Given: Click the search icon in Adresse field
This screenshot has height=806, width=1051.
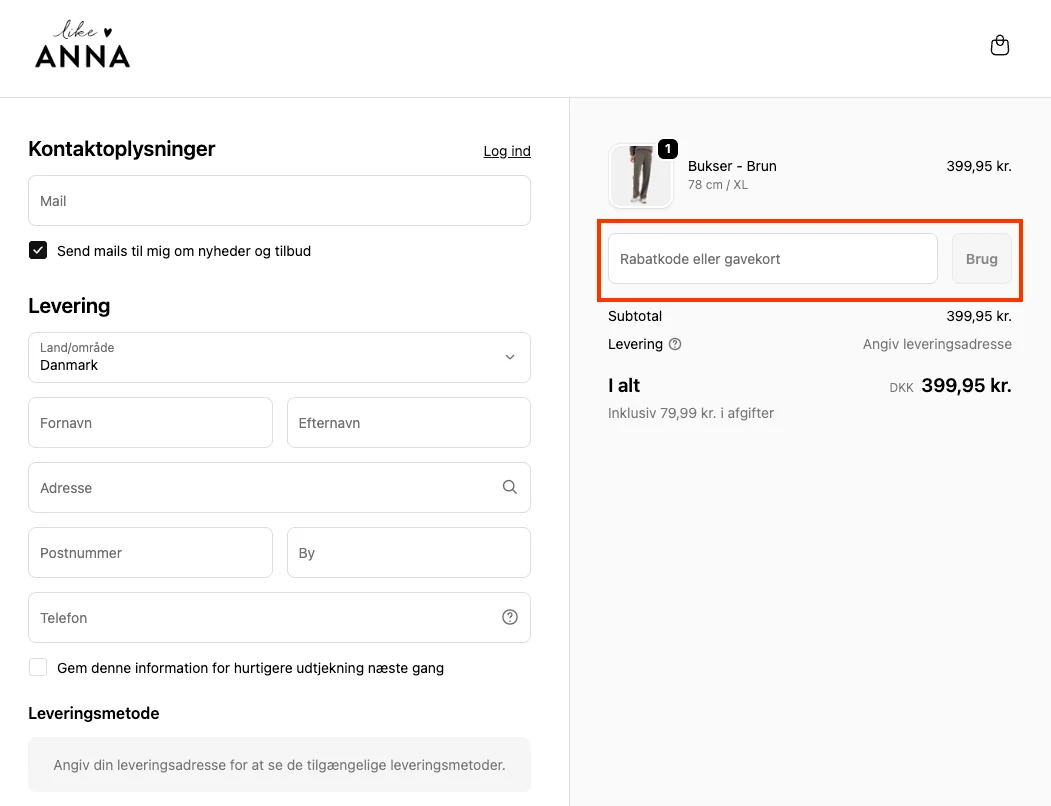Looking at the screenshot, I should click(x=509, y=487).
